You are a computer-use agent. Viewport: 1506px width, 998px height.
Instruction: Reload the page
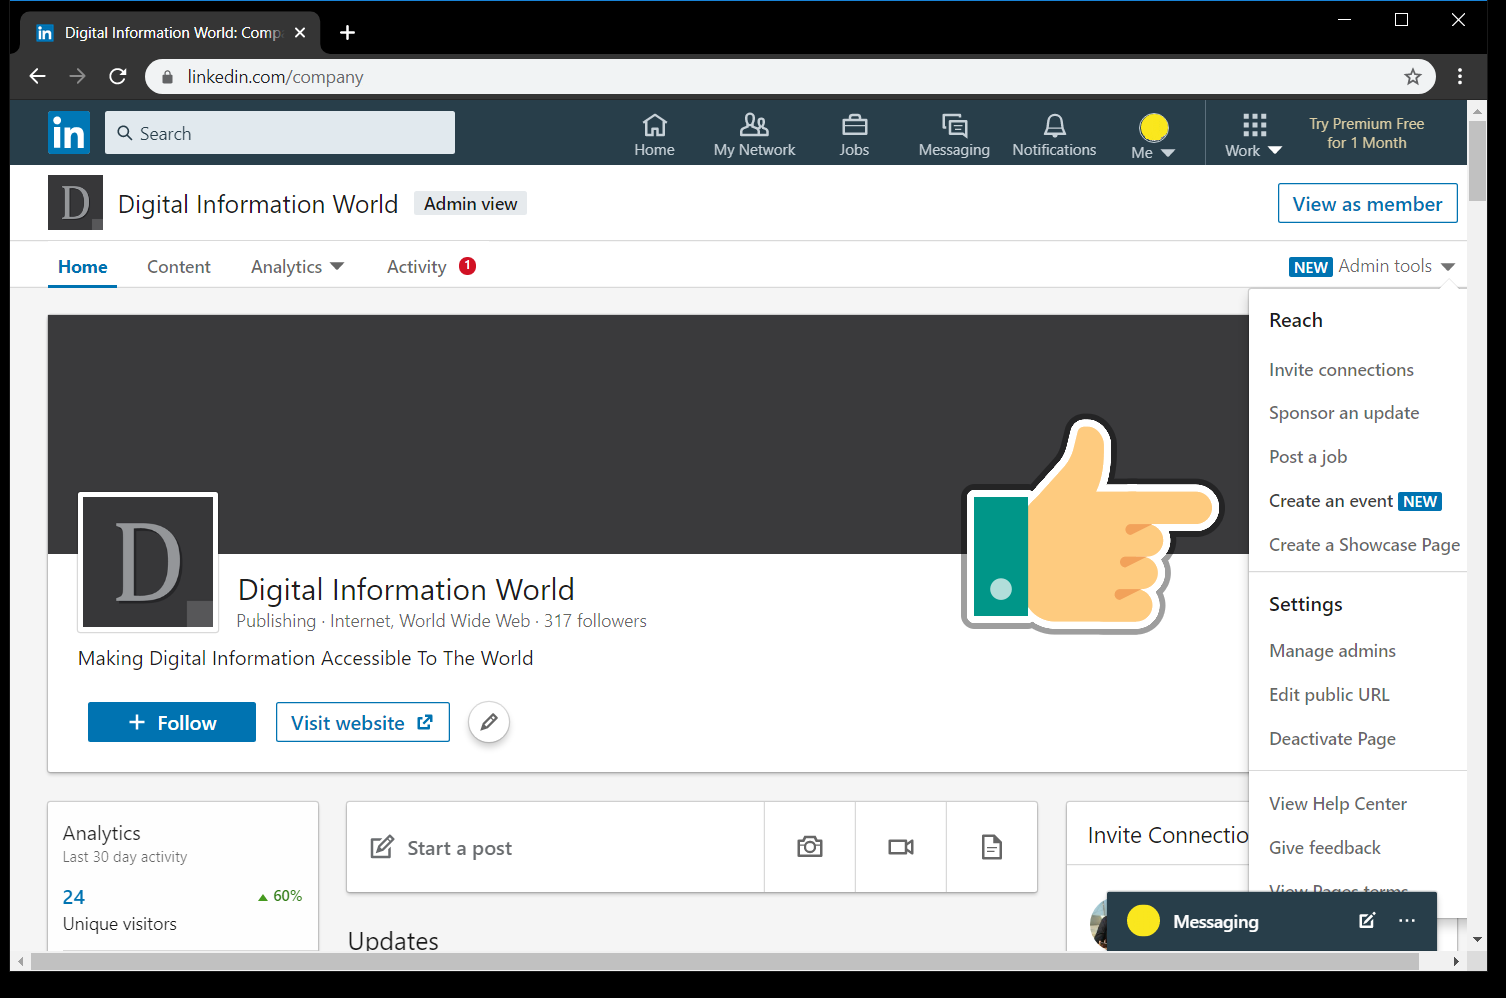pyautogui.click(x=118, y=76)
